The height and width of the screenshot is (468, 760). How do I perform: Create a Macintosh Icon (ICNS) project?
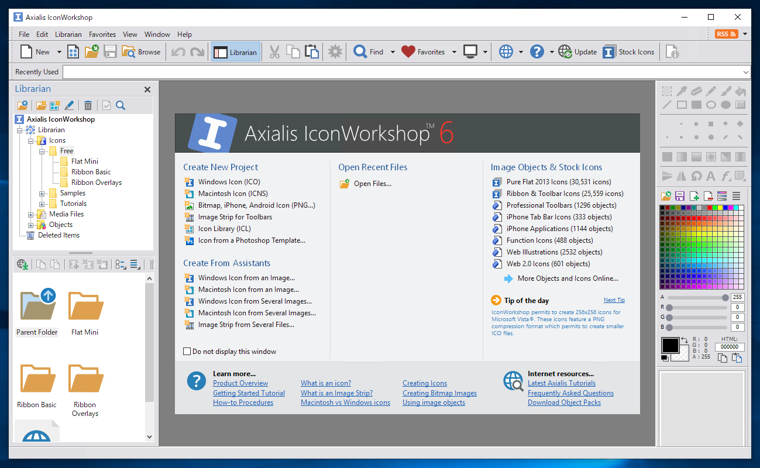tap(233, 194)
